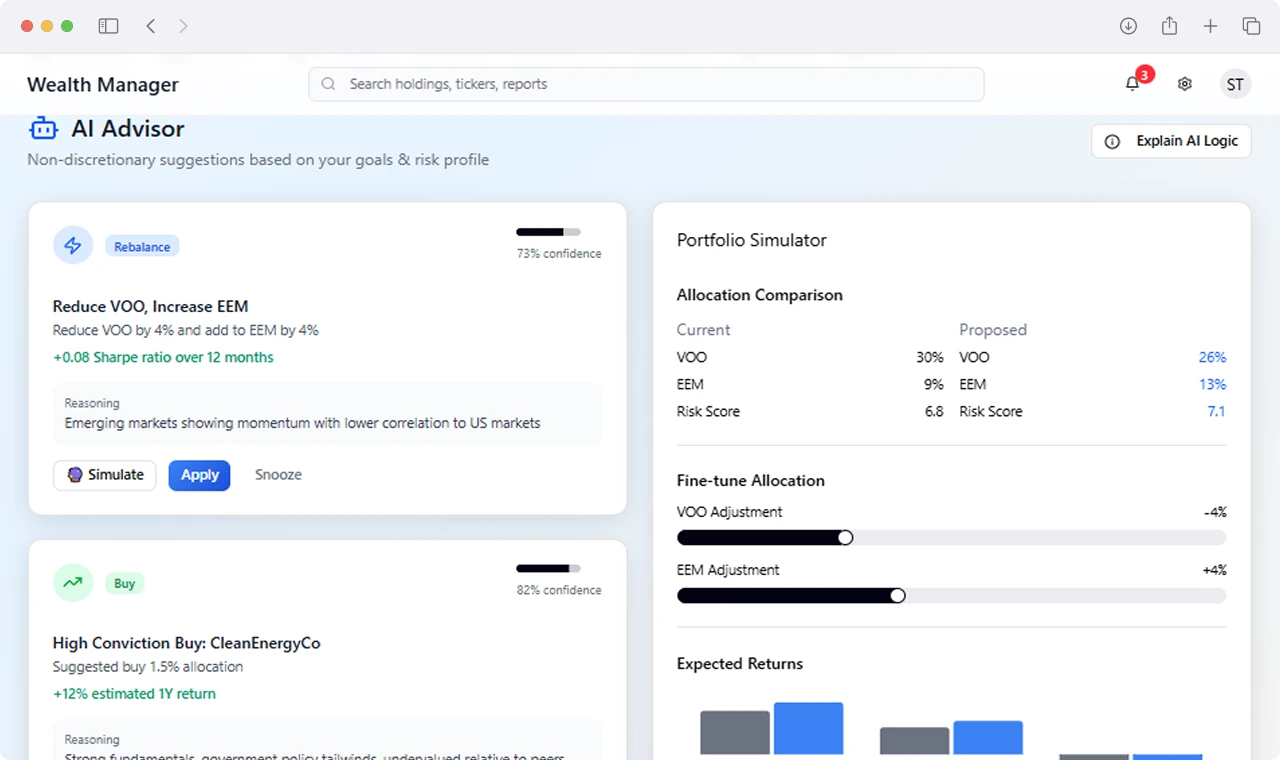Click "+0.08 Sharpe ratio over 12 months"
The width and height of the screenshot is (1280, 760).
click(163, 357)
